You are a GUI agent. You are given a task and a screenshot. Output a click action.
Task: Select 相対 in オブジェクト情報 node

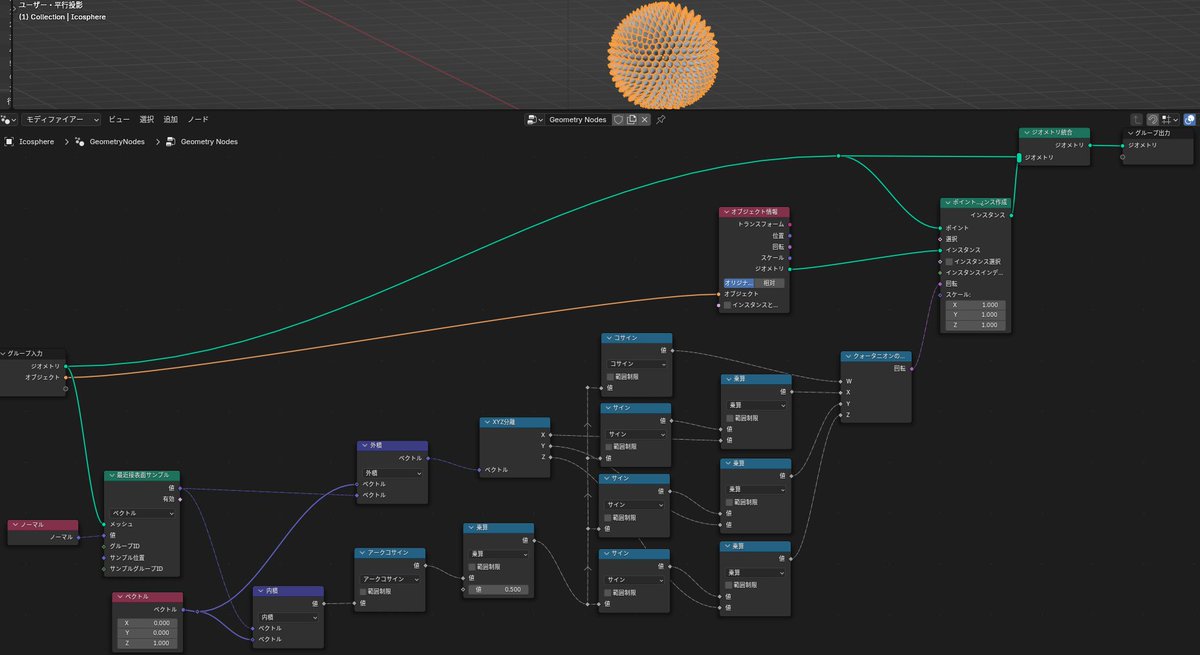point(770,282)
